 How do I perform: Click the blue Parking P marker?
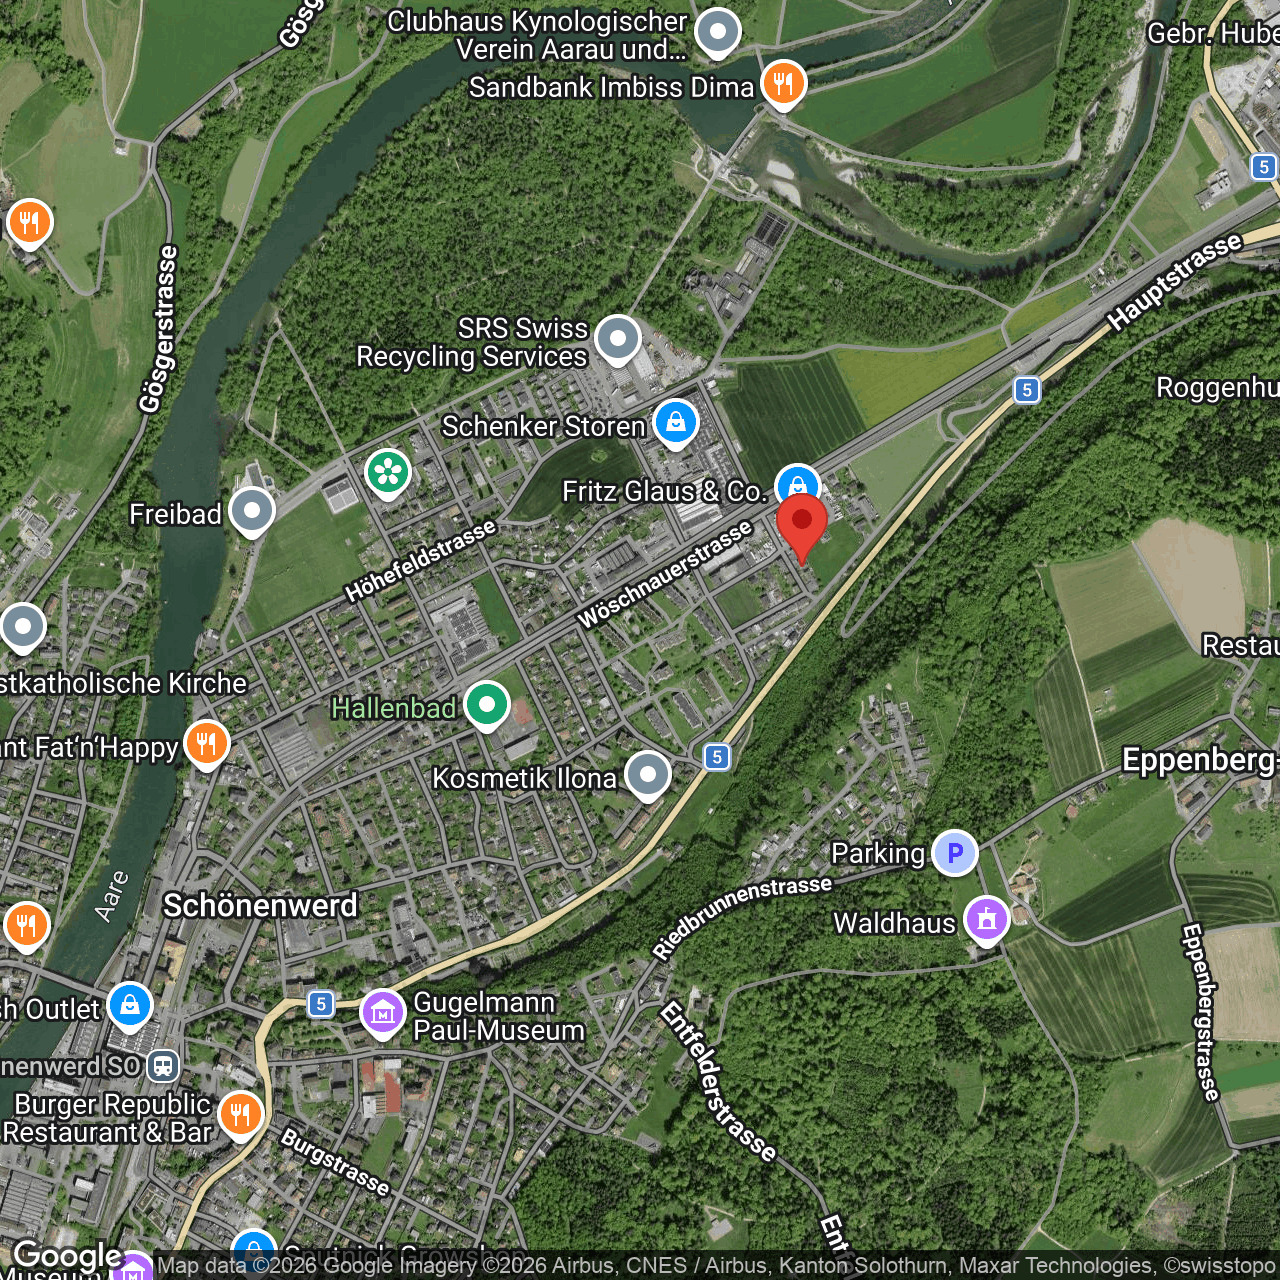click(x=955, y=853)
